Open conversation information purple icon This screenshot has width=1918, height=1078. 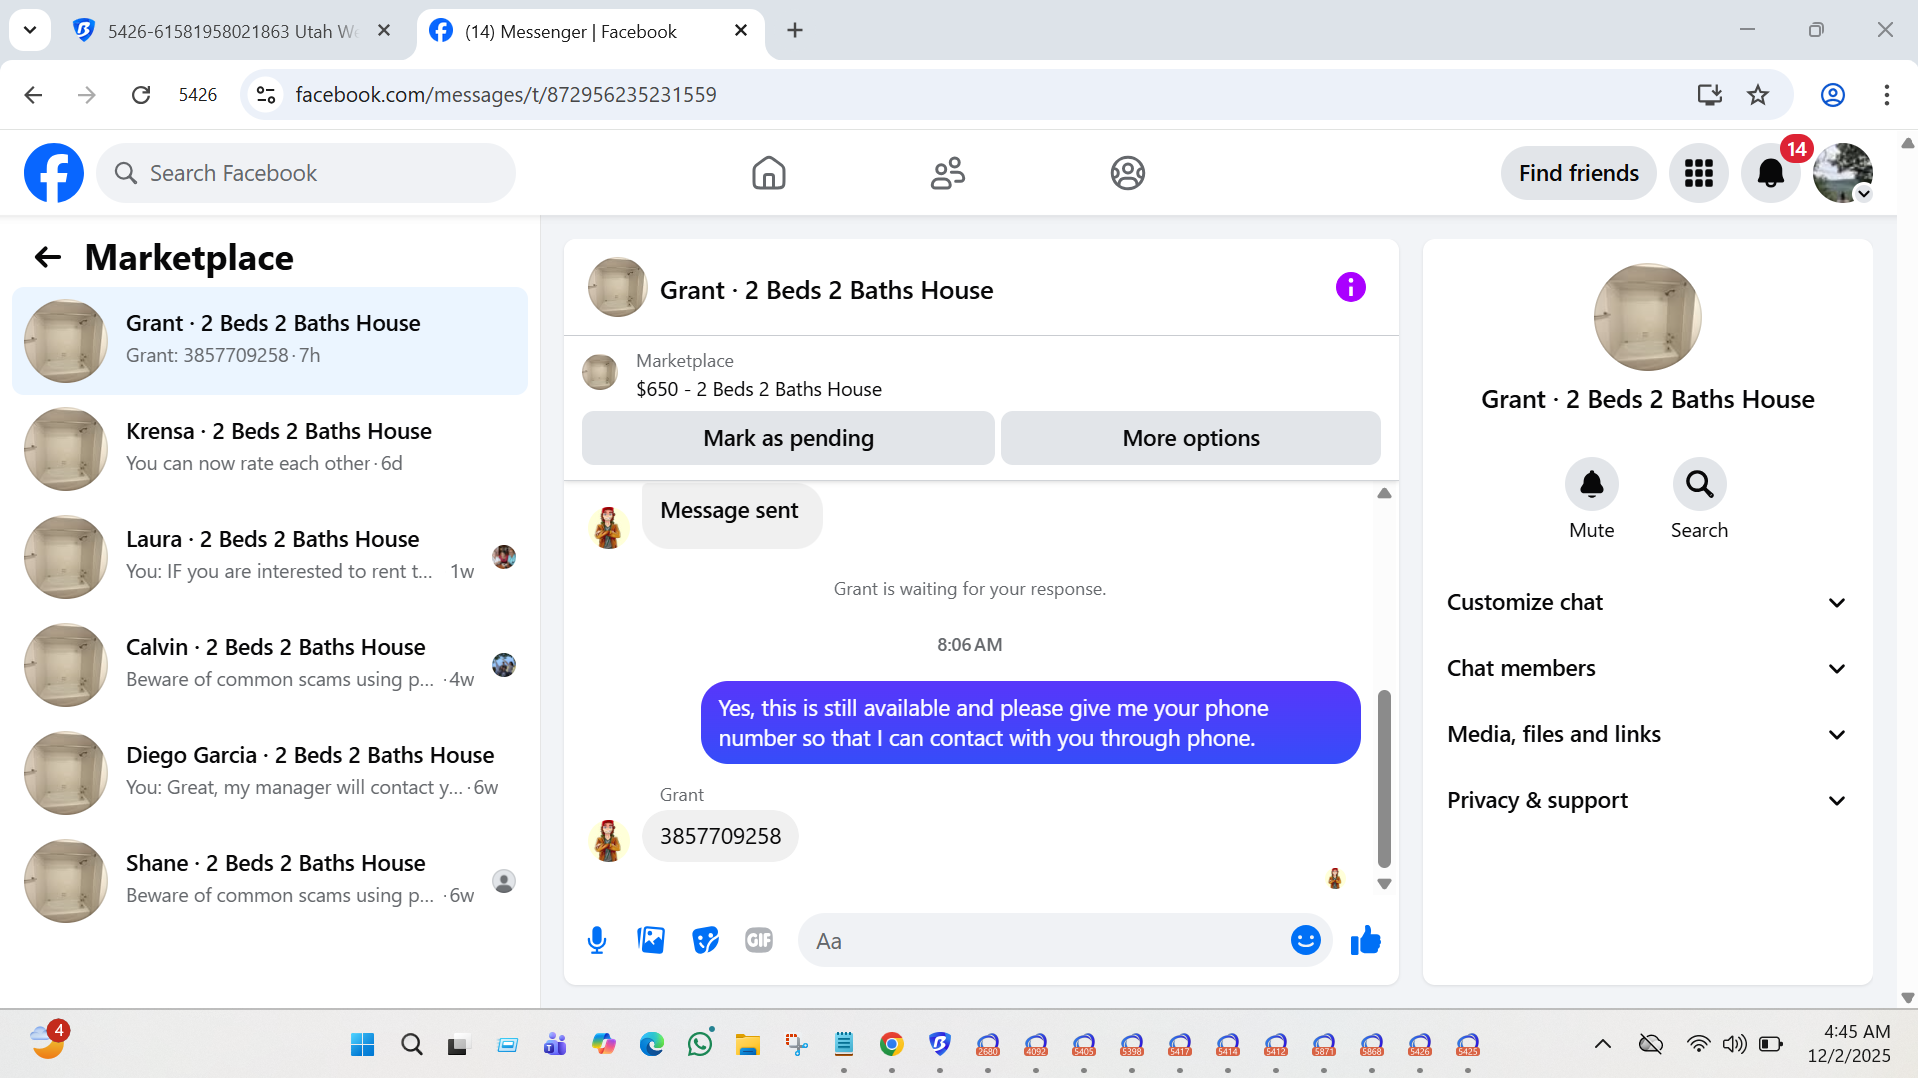[x=1350, y=288]
